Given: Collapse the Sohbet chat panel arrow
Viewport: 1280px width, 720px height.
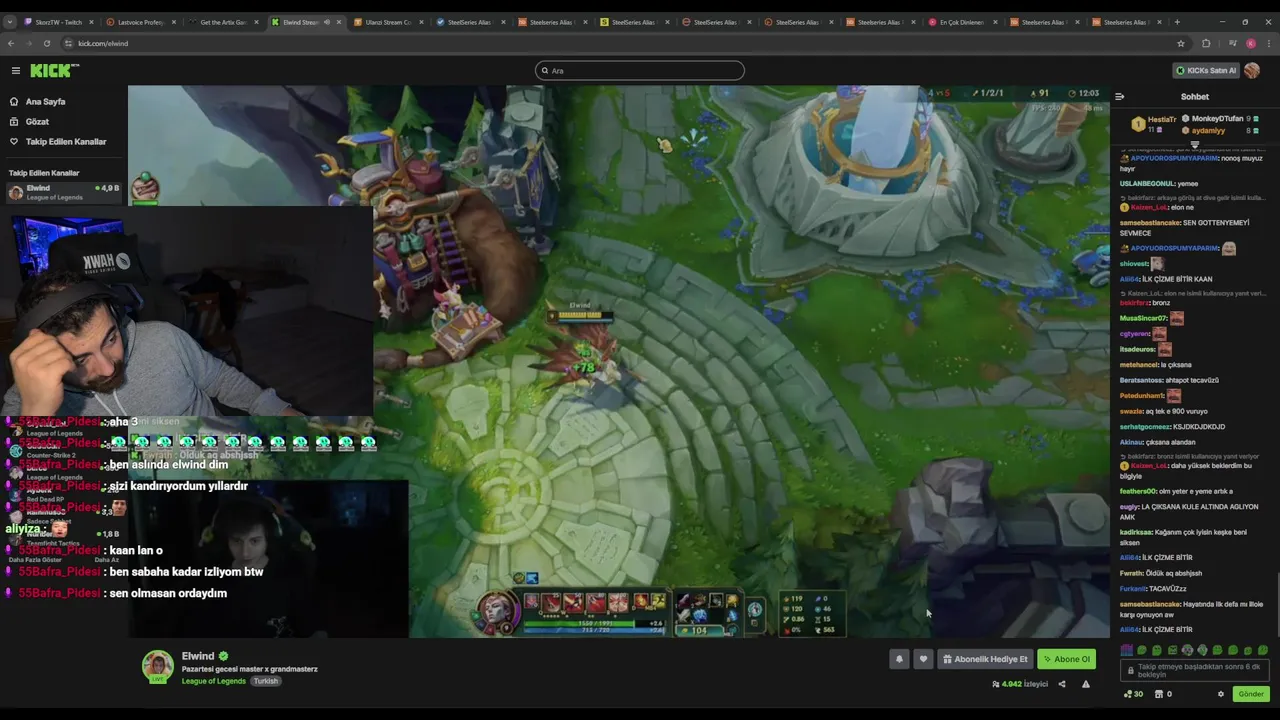Looking at the screenshot, I should (x=1119, y=97).
